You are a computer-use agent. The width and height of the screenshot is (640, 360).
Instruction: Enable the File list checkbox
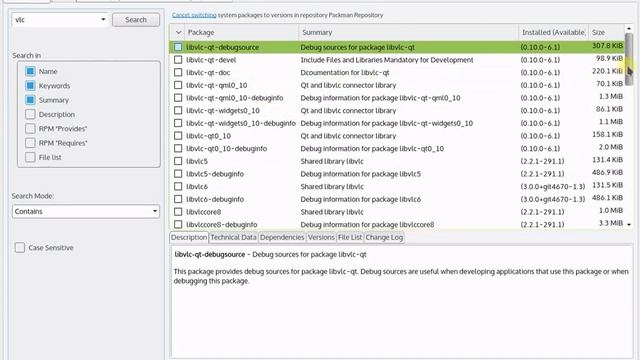click(30, 157)
